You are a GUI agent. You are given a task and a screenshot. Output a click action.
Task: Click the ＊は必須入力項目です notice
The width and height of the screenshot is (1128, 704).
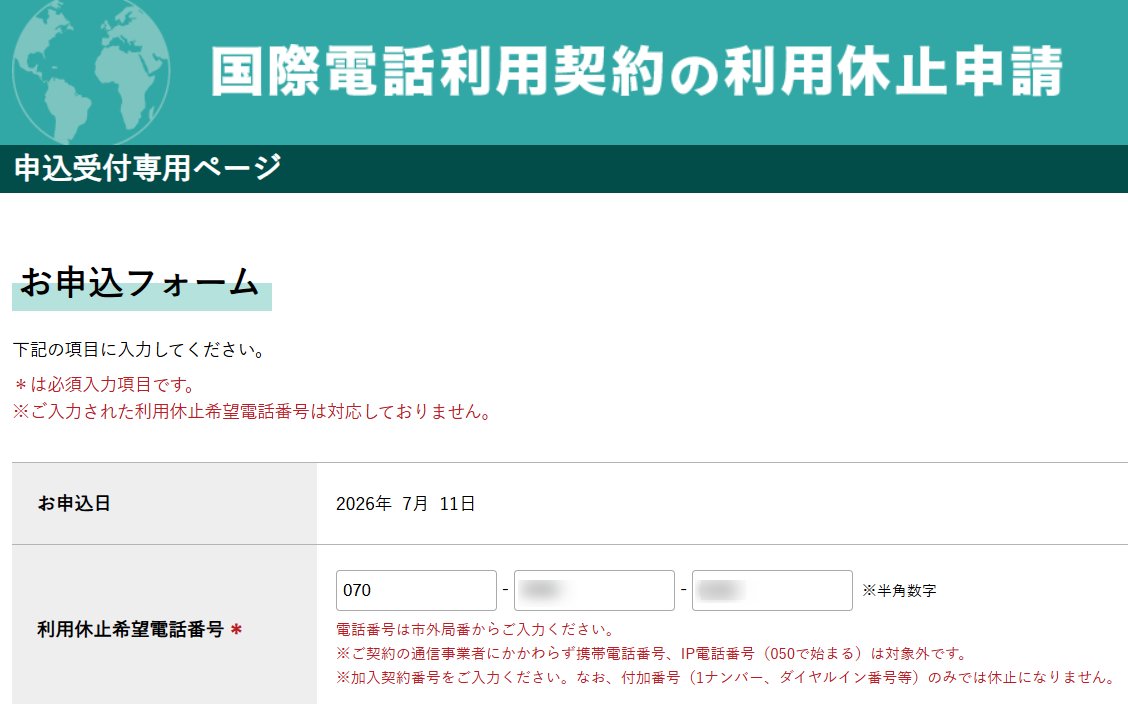coord(105,385)
